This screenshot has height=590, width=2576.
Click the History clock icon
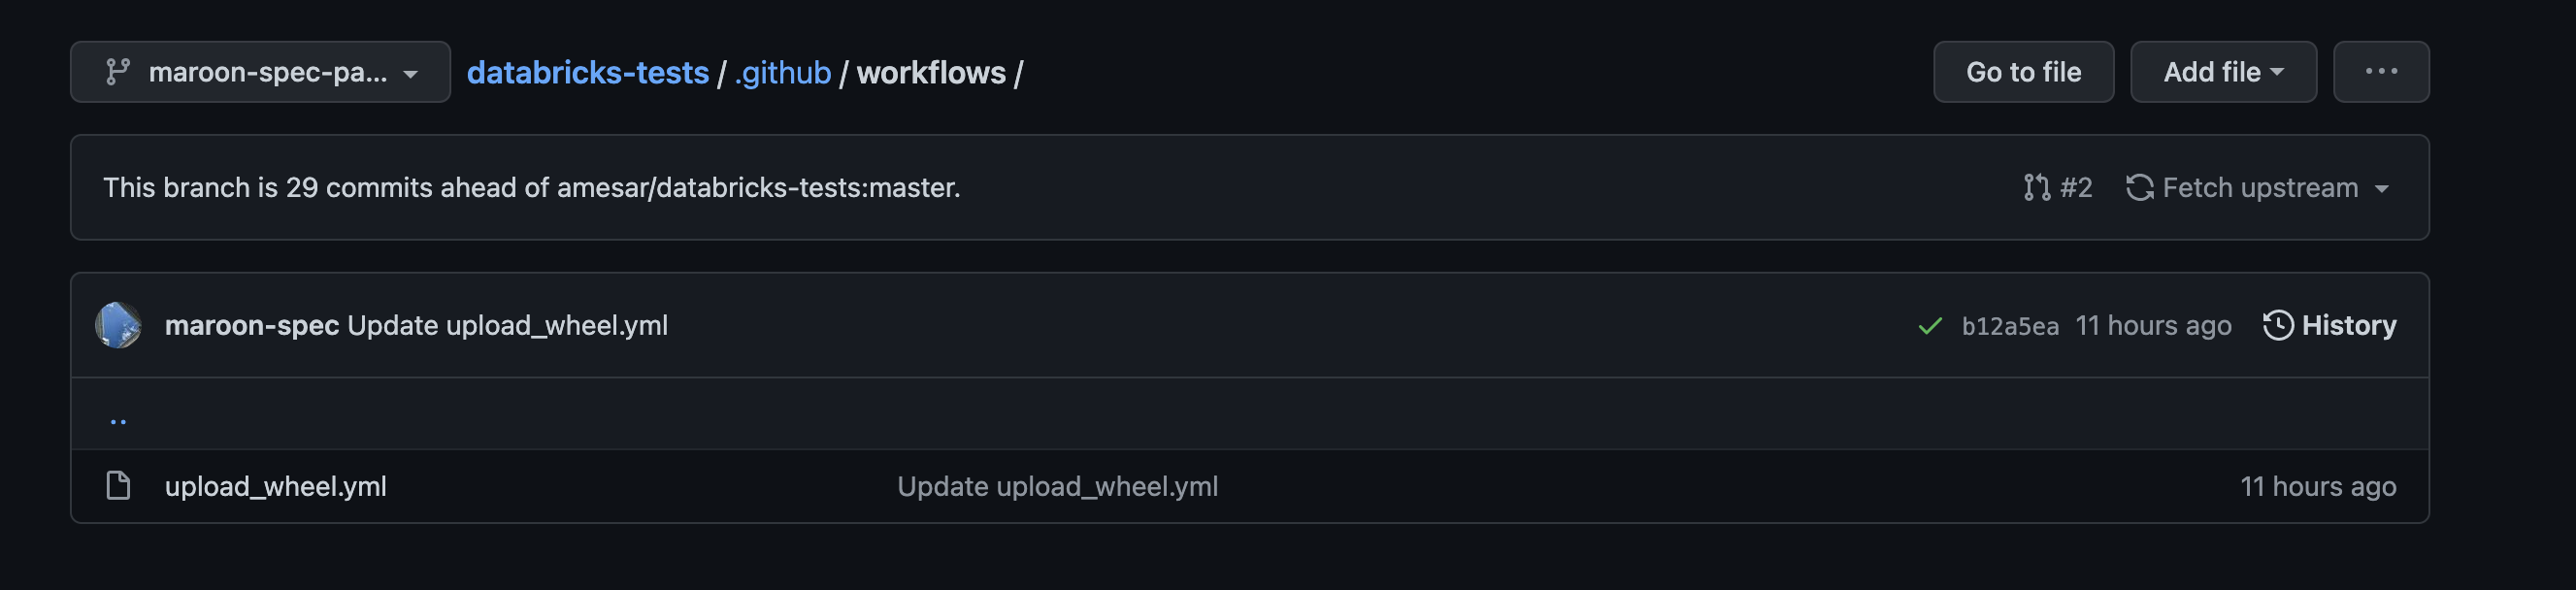[2277, 326]
